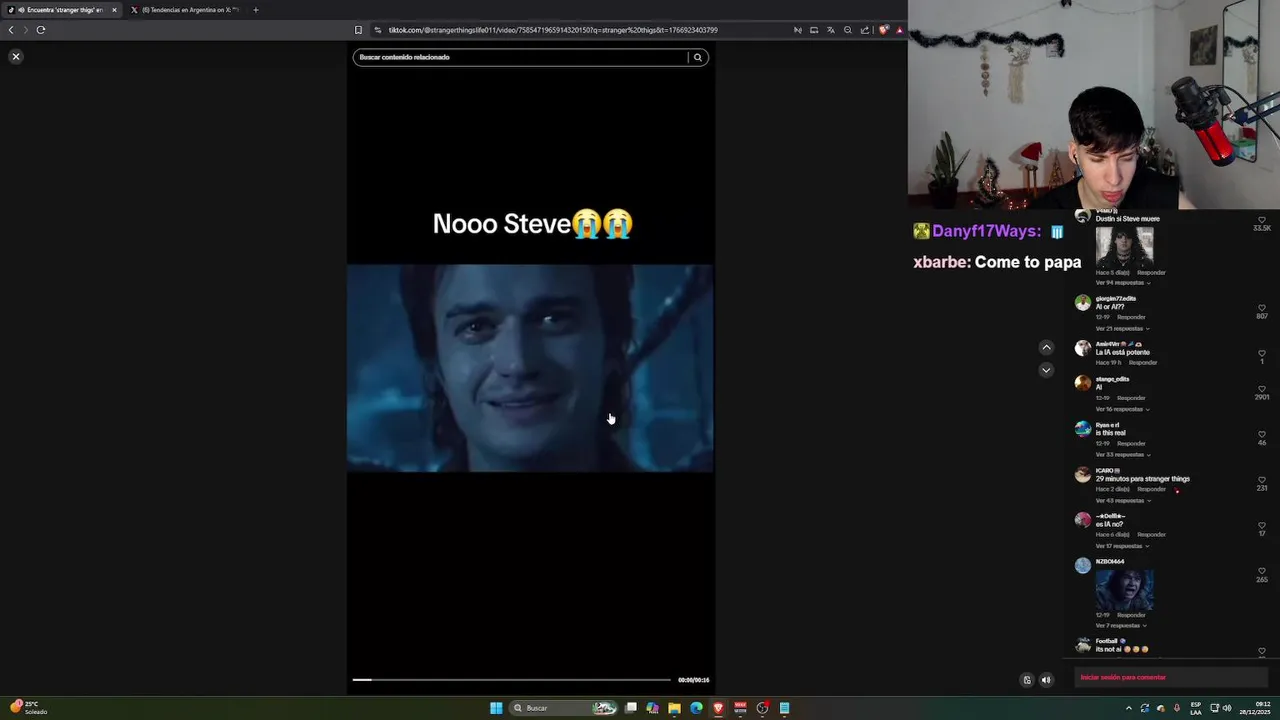
Task: Click the video progress bar
Action: (x=511, y=680)
